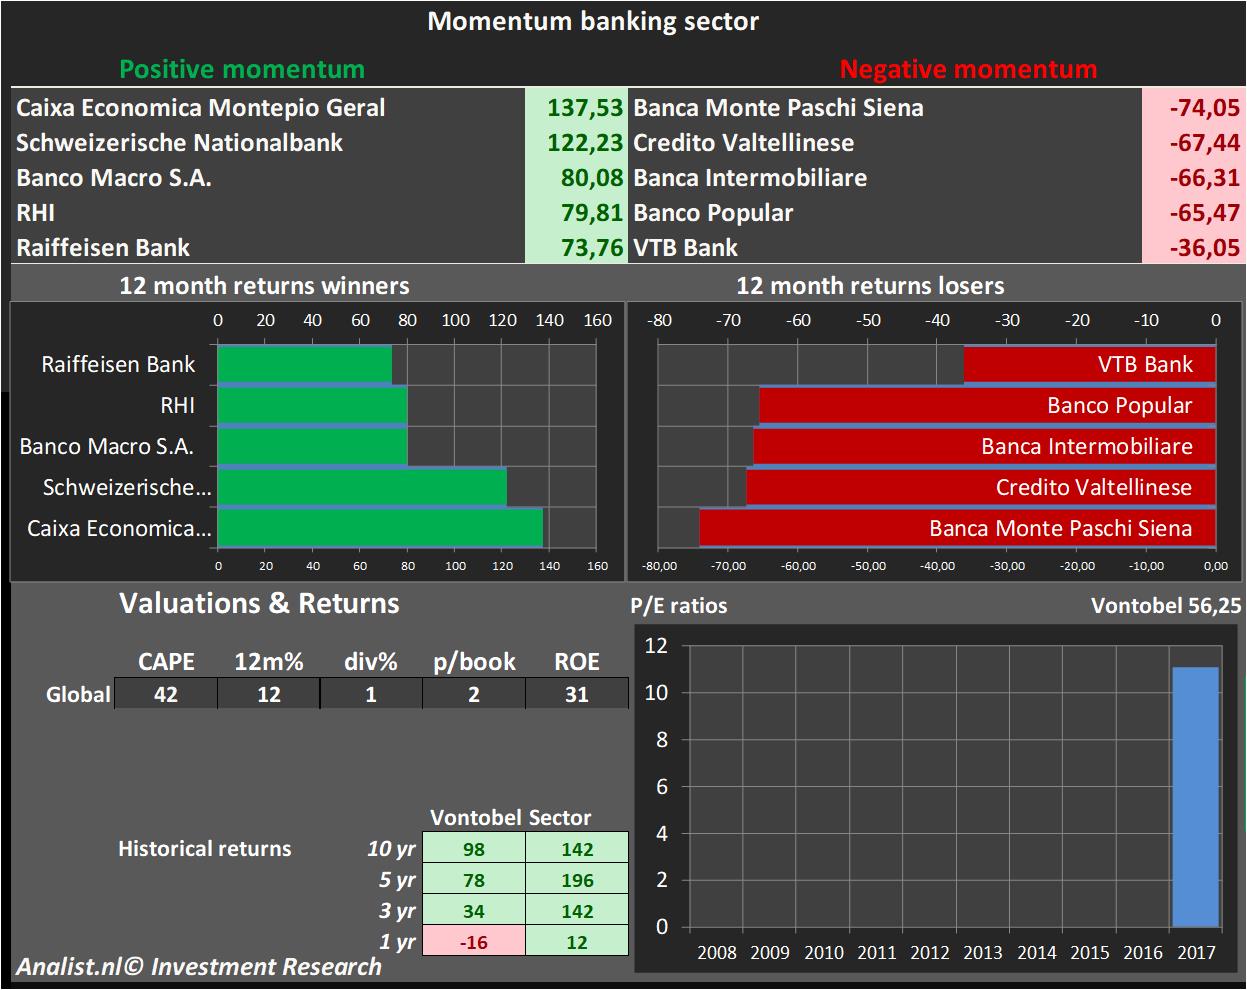Select the -74,05 negative momentum value cell

(x=1192, y=108)
